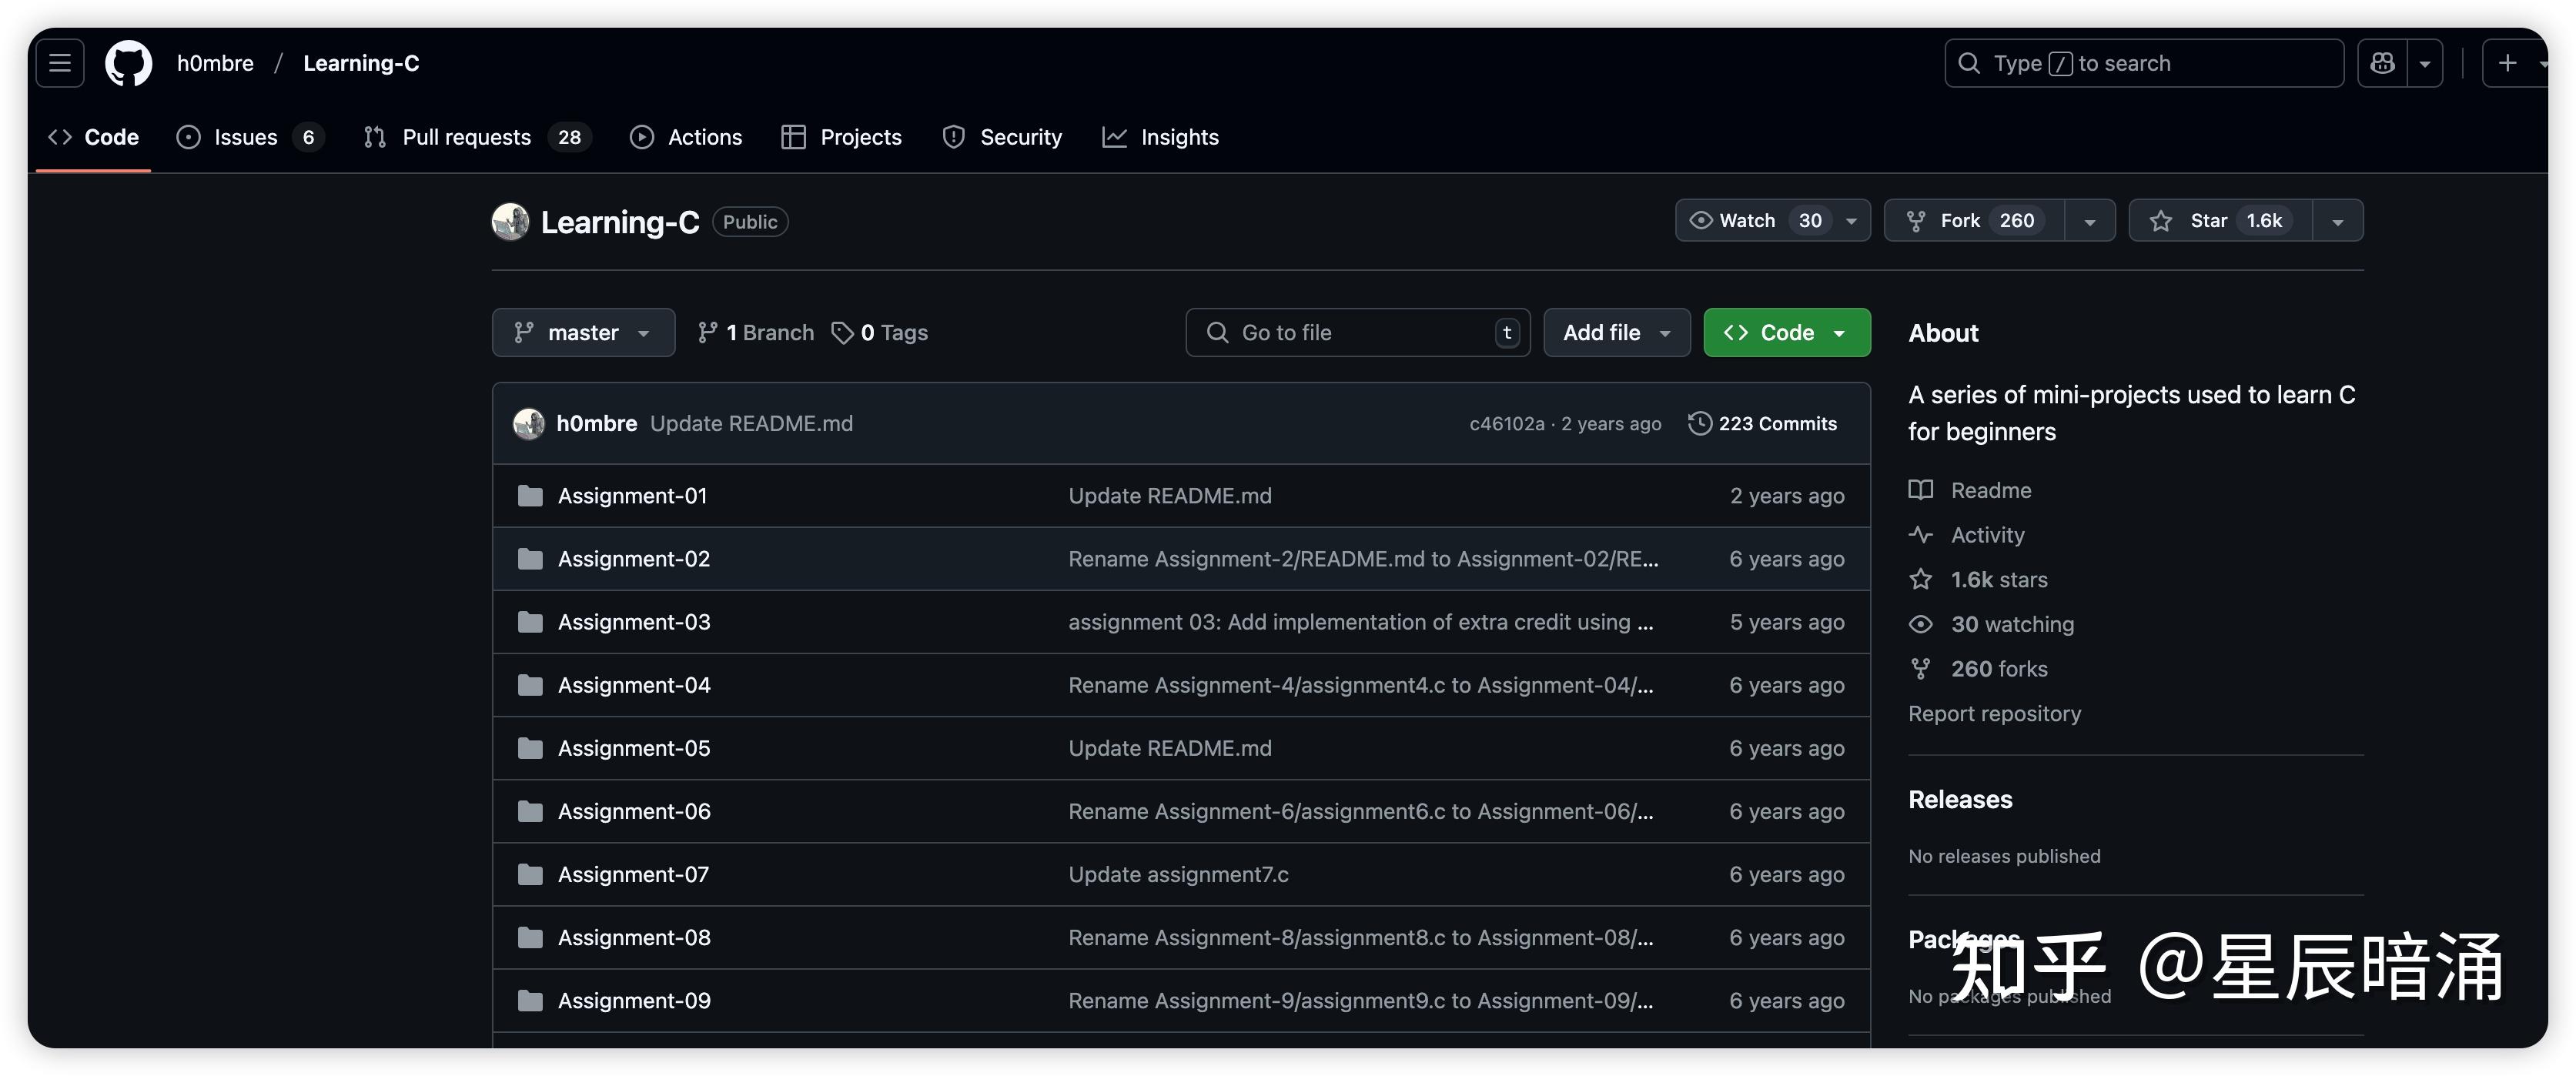Open the Pull requests tab

477,137
